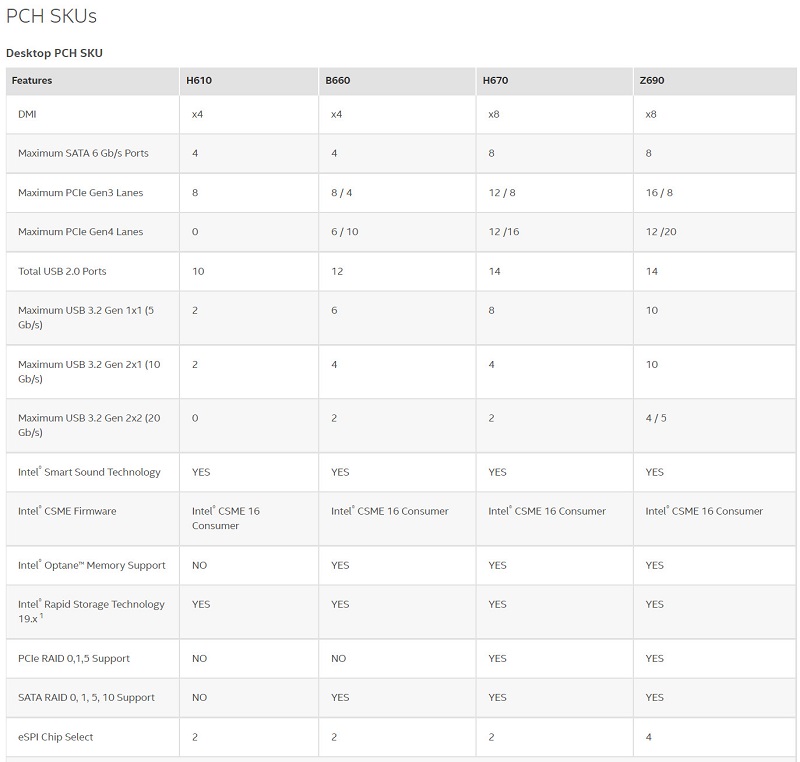Image resolution: width=800 pixels, height=762 pixels.
Task: Click the Z690 value for PCIe Gen4 Lanes
Action: [660, 231]
